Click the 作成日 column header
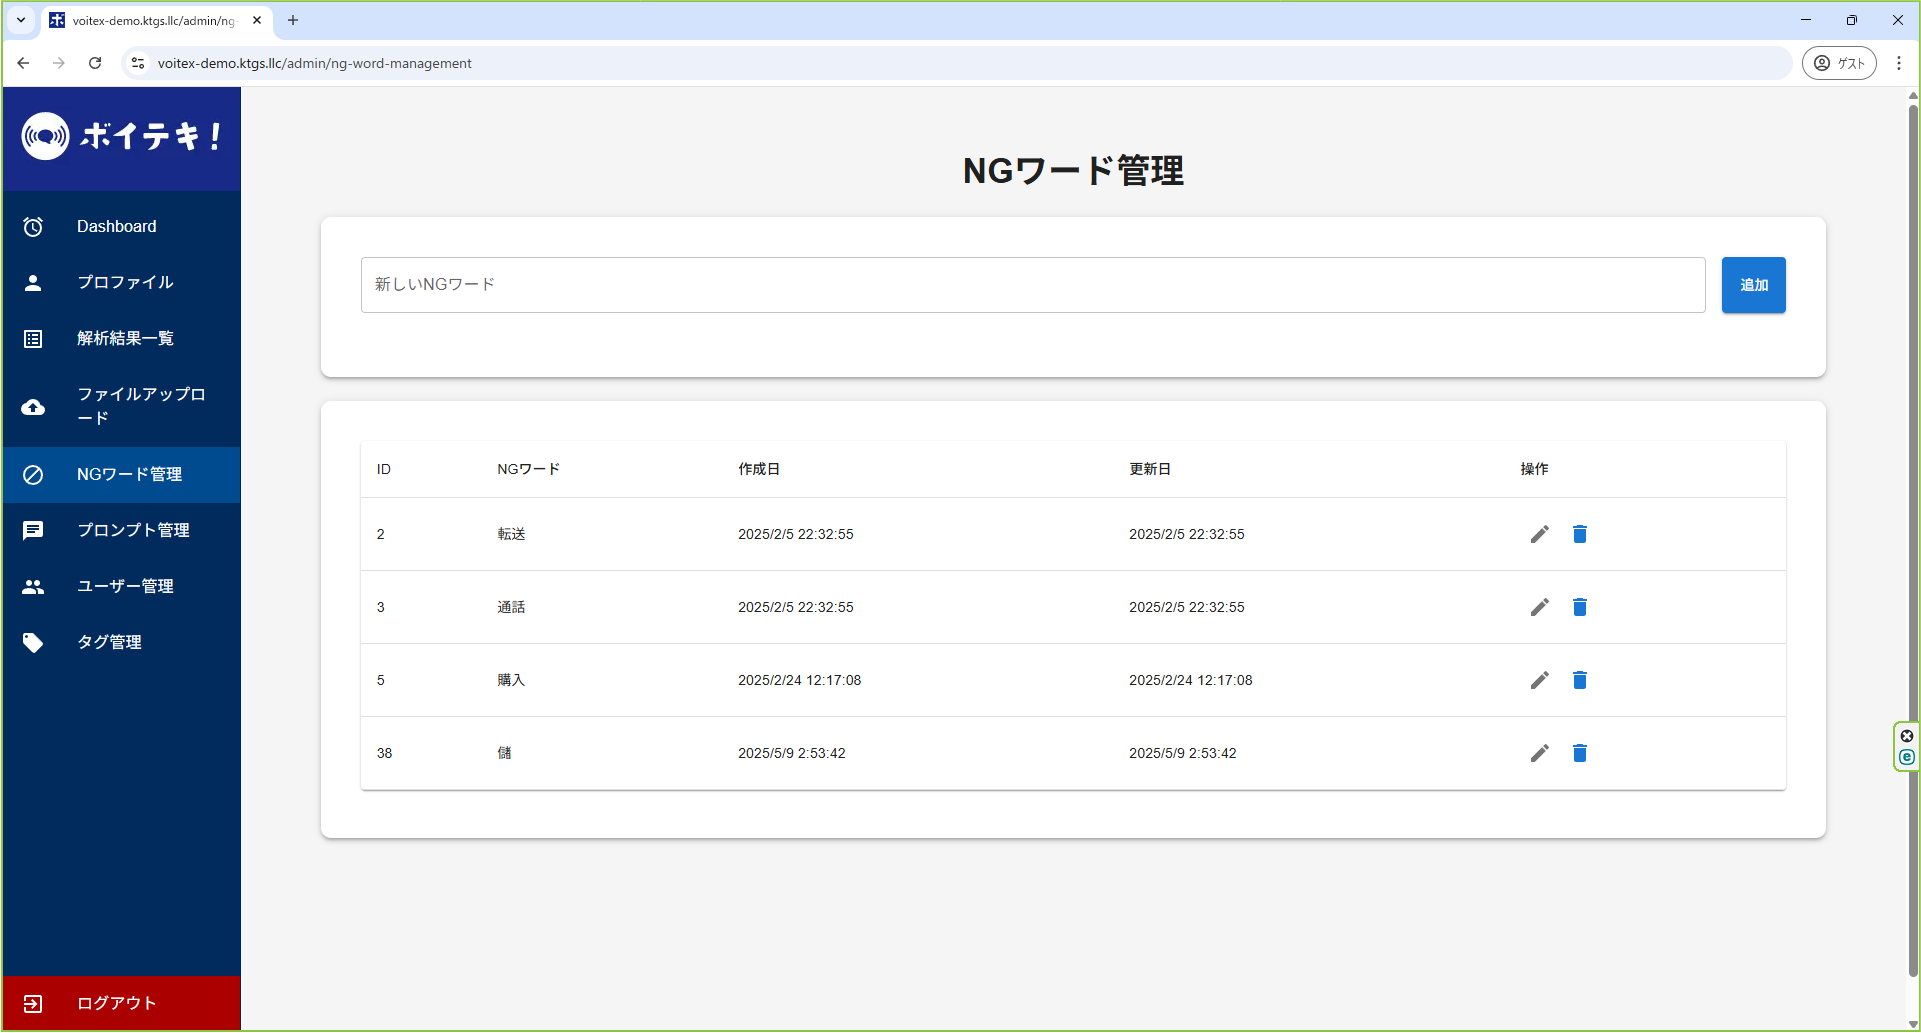This screenshot has width=1921, height=1033. [x=759, y=469]
